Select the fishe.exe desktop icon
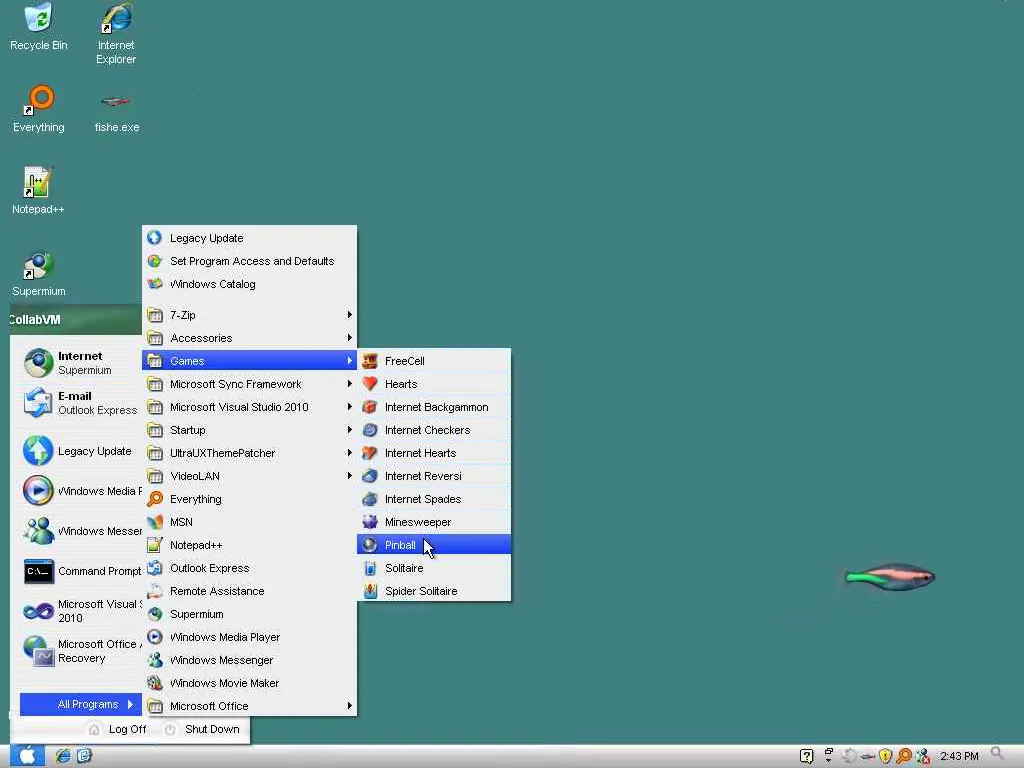Image resolution: width=1024 pixels, height=768 pixels. tap(116, 112)
